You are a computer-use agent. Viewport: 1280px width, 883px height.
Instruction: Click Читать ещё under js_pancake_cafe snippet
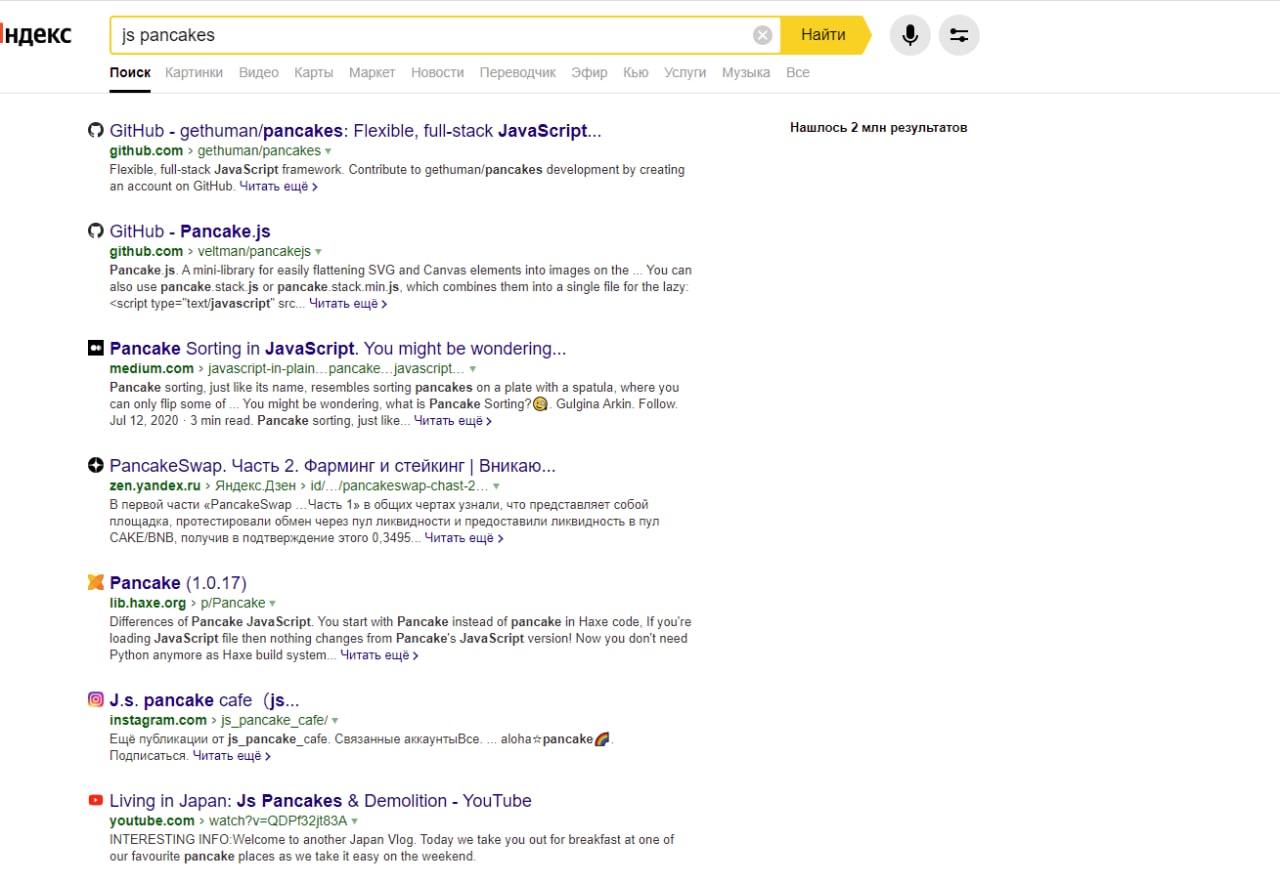231,756
